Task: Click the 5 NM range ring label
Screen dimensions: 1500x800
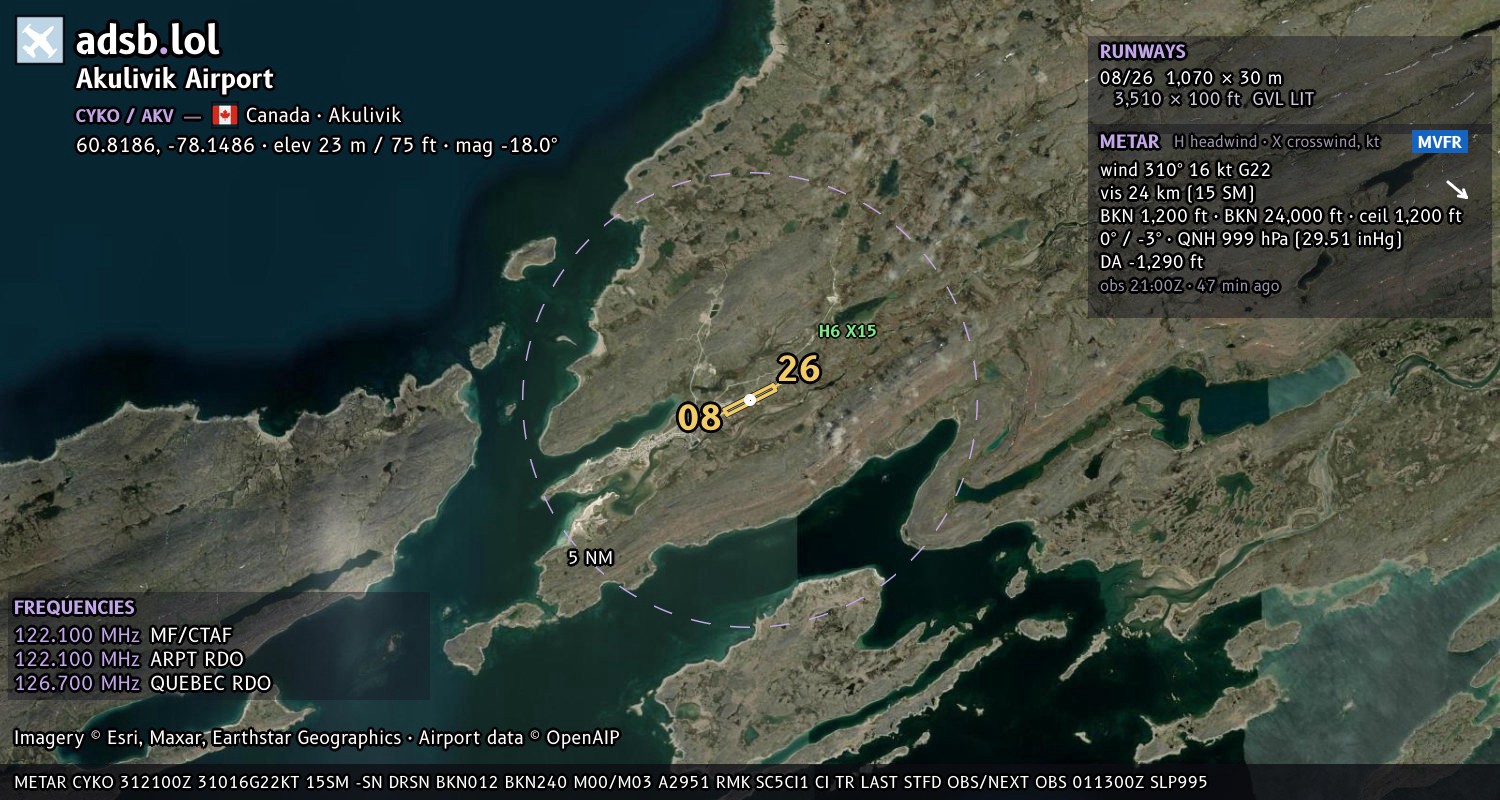Action: [x=588, y=558]
